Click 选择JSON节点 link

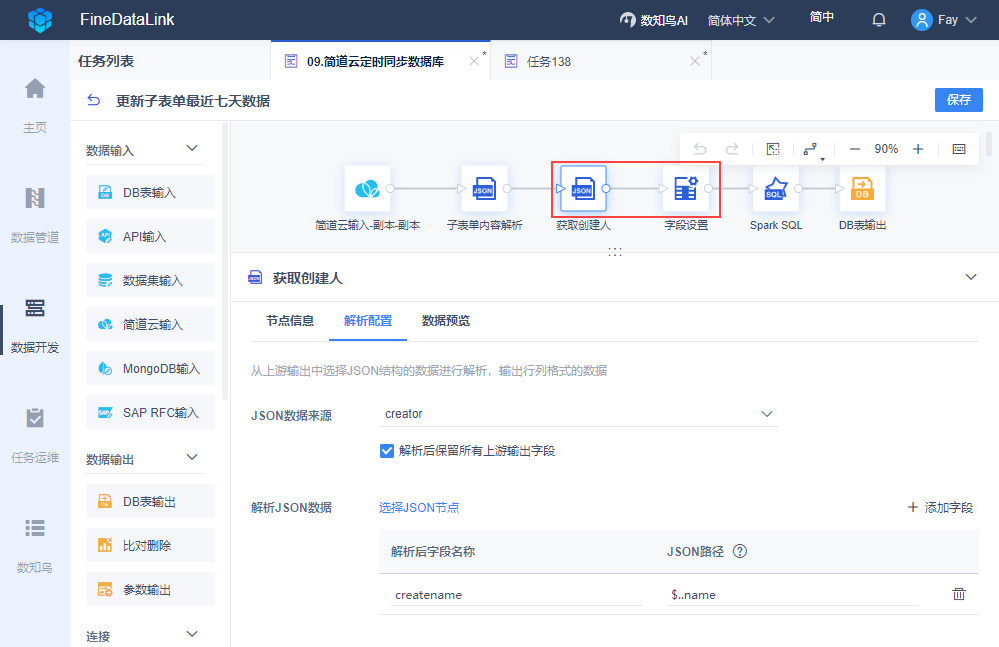tap(419, 508)
